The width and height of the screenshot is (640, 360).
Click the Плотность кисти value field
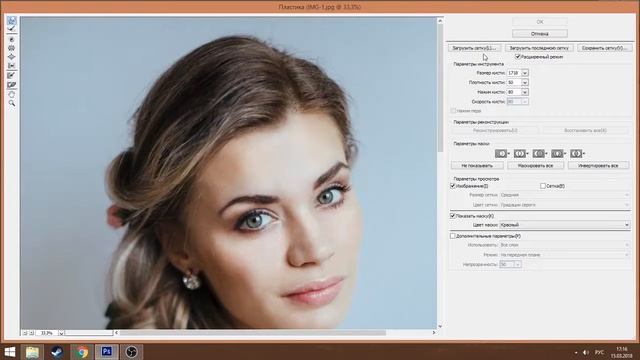tap(514, 82)
